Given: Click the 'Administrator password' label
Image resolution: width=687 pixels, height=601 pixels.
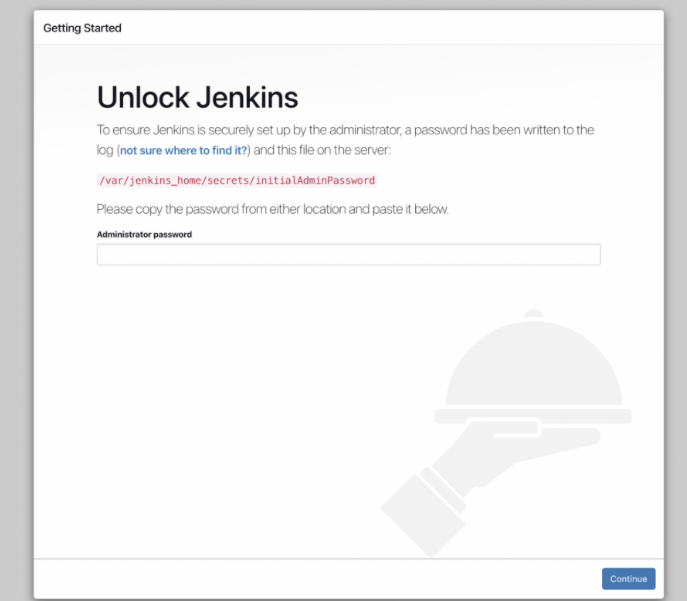Looking at the screenshot, I should point(144,234).
